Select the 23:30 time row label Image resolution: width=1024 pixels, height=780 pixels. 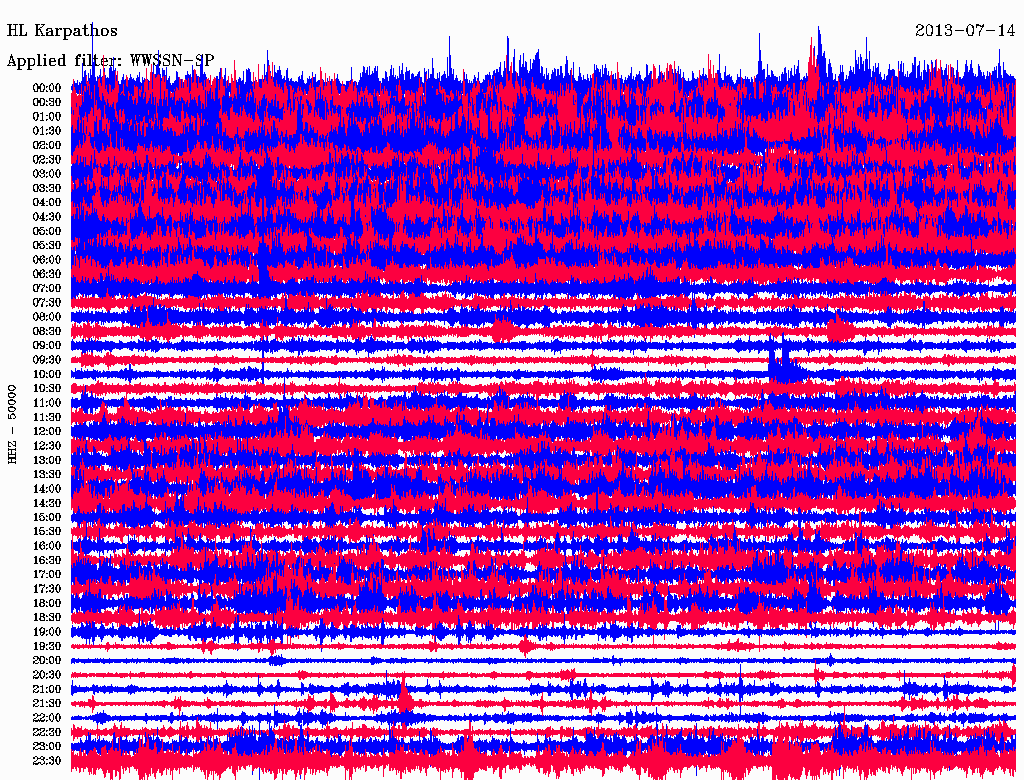47,761
